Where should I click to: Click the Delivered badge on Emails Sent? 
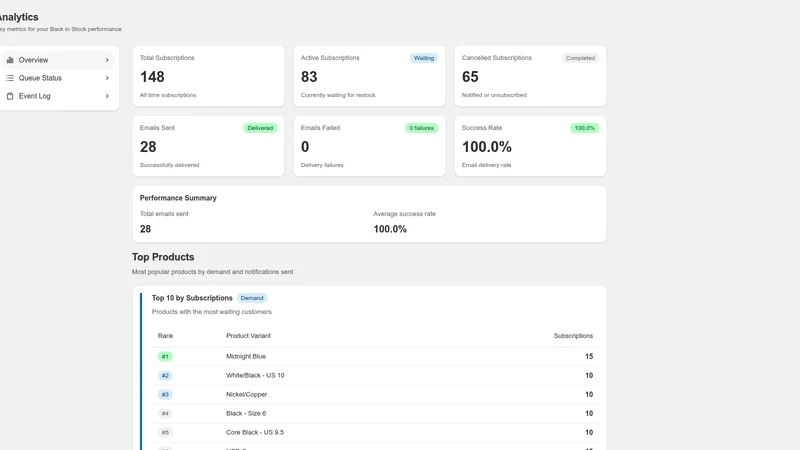pyautogui.click(x=260, y=128)
